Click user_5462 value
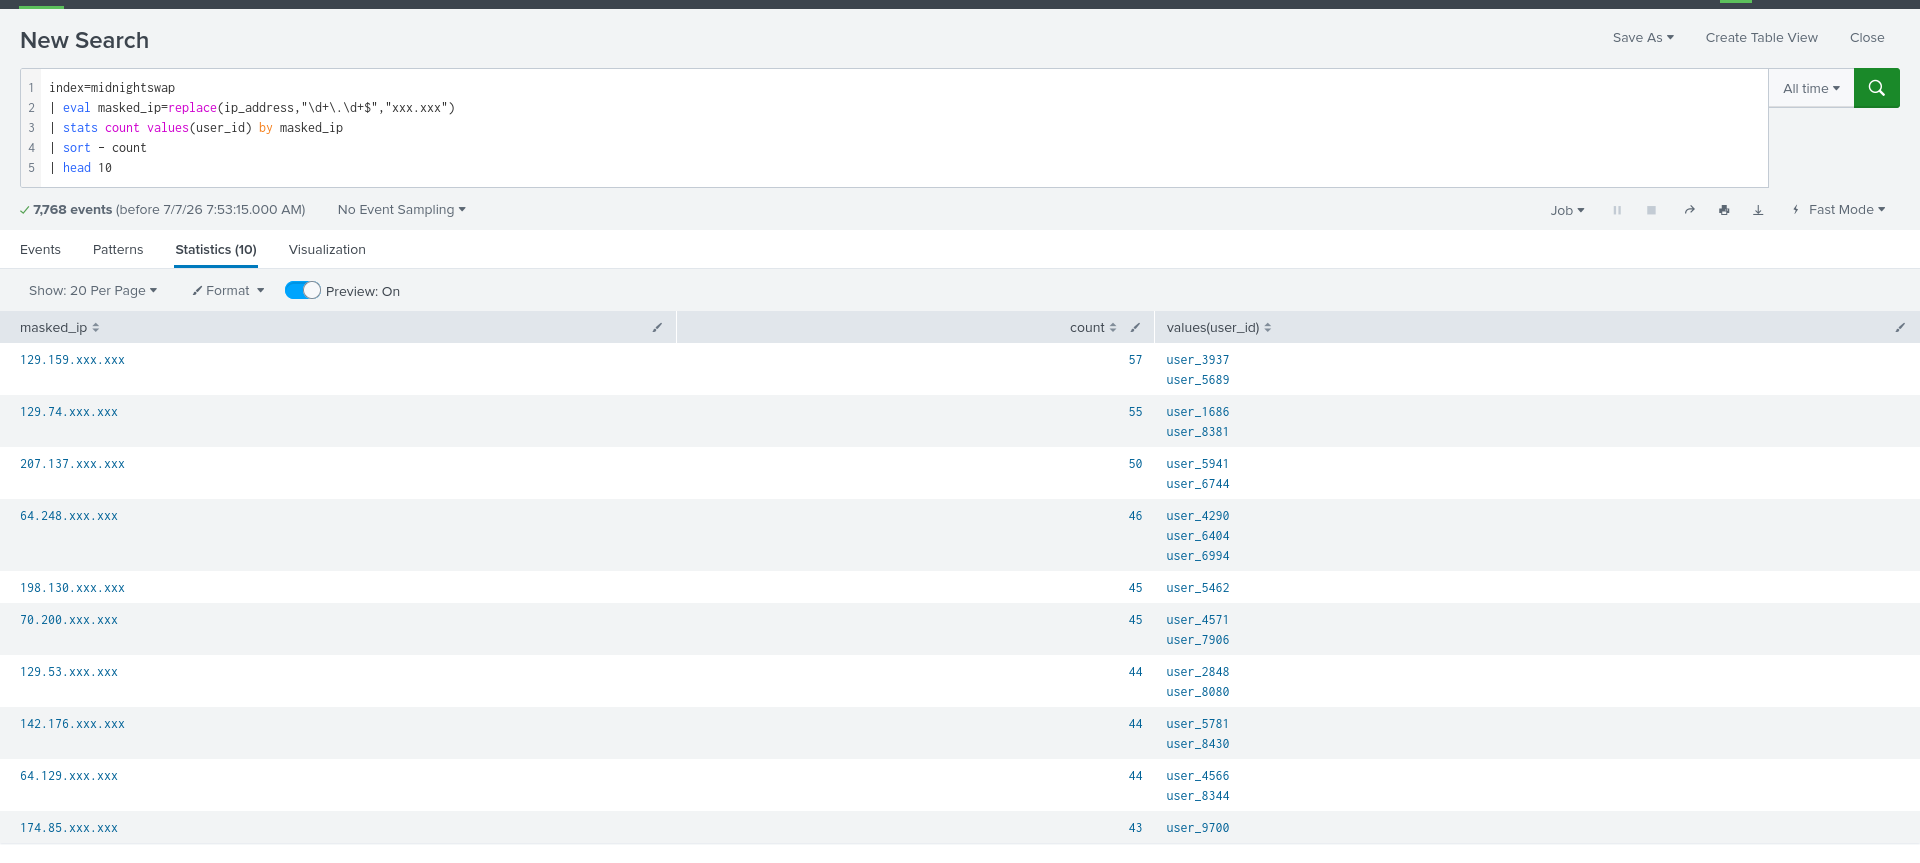Image resolution: width=1920 pixels, height=863 pixels. tap(1198, 588)
